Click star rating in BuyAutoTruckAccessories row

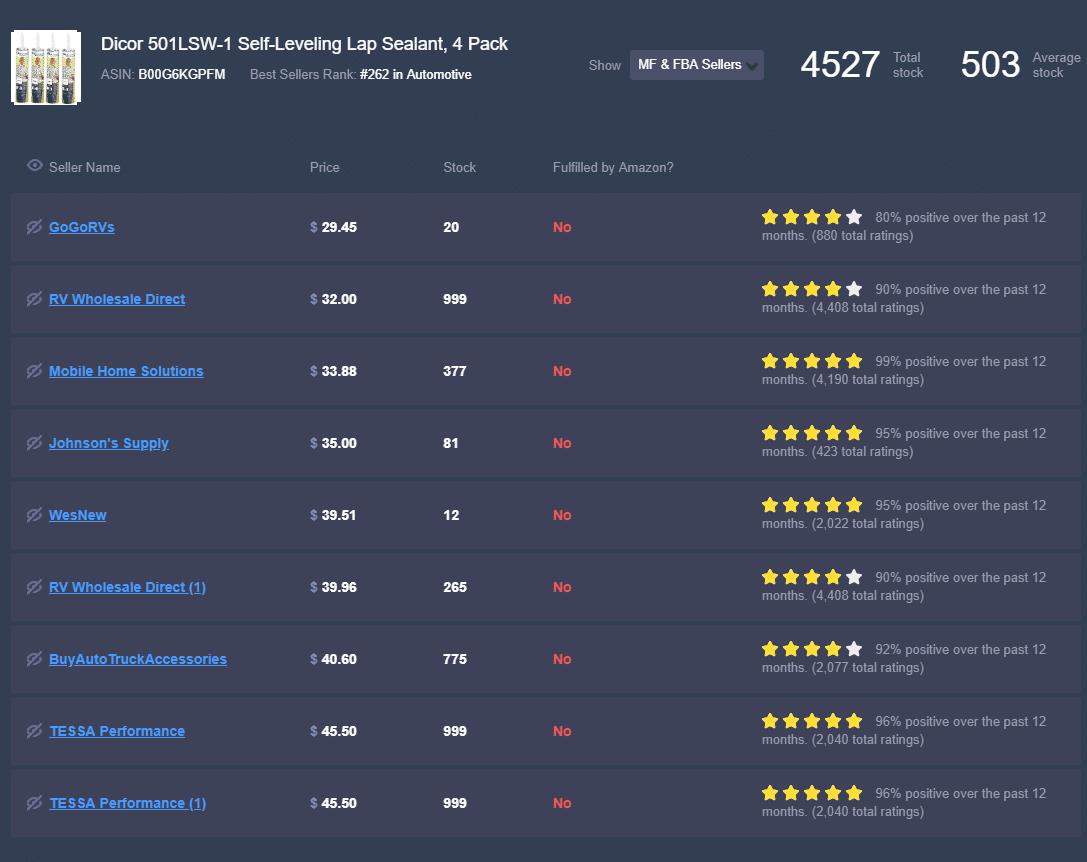[812, 650]
